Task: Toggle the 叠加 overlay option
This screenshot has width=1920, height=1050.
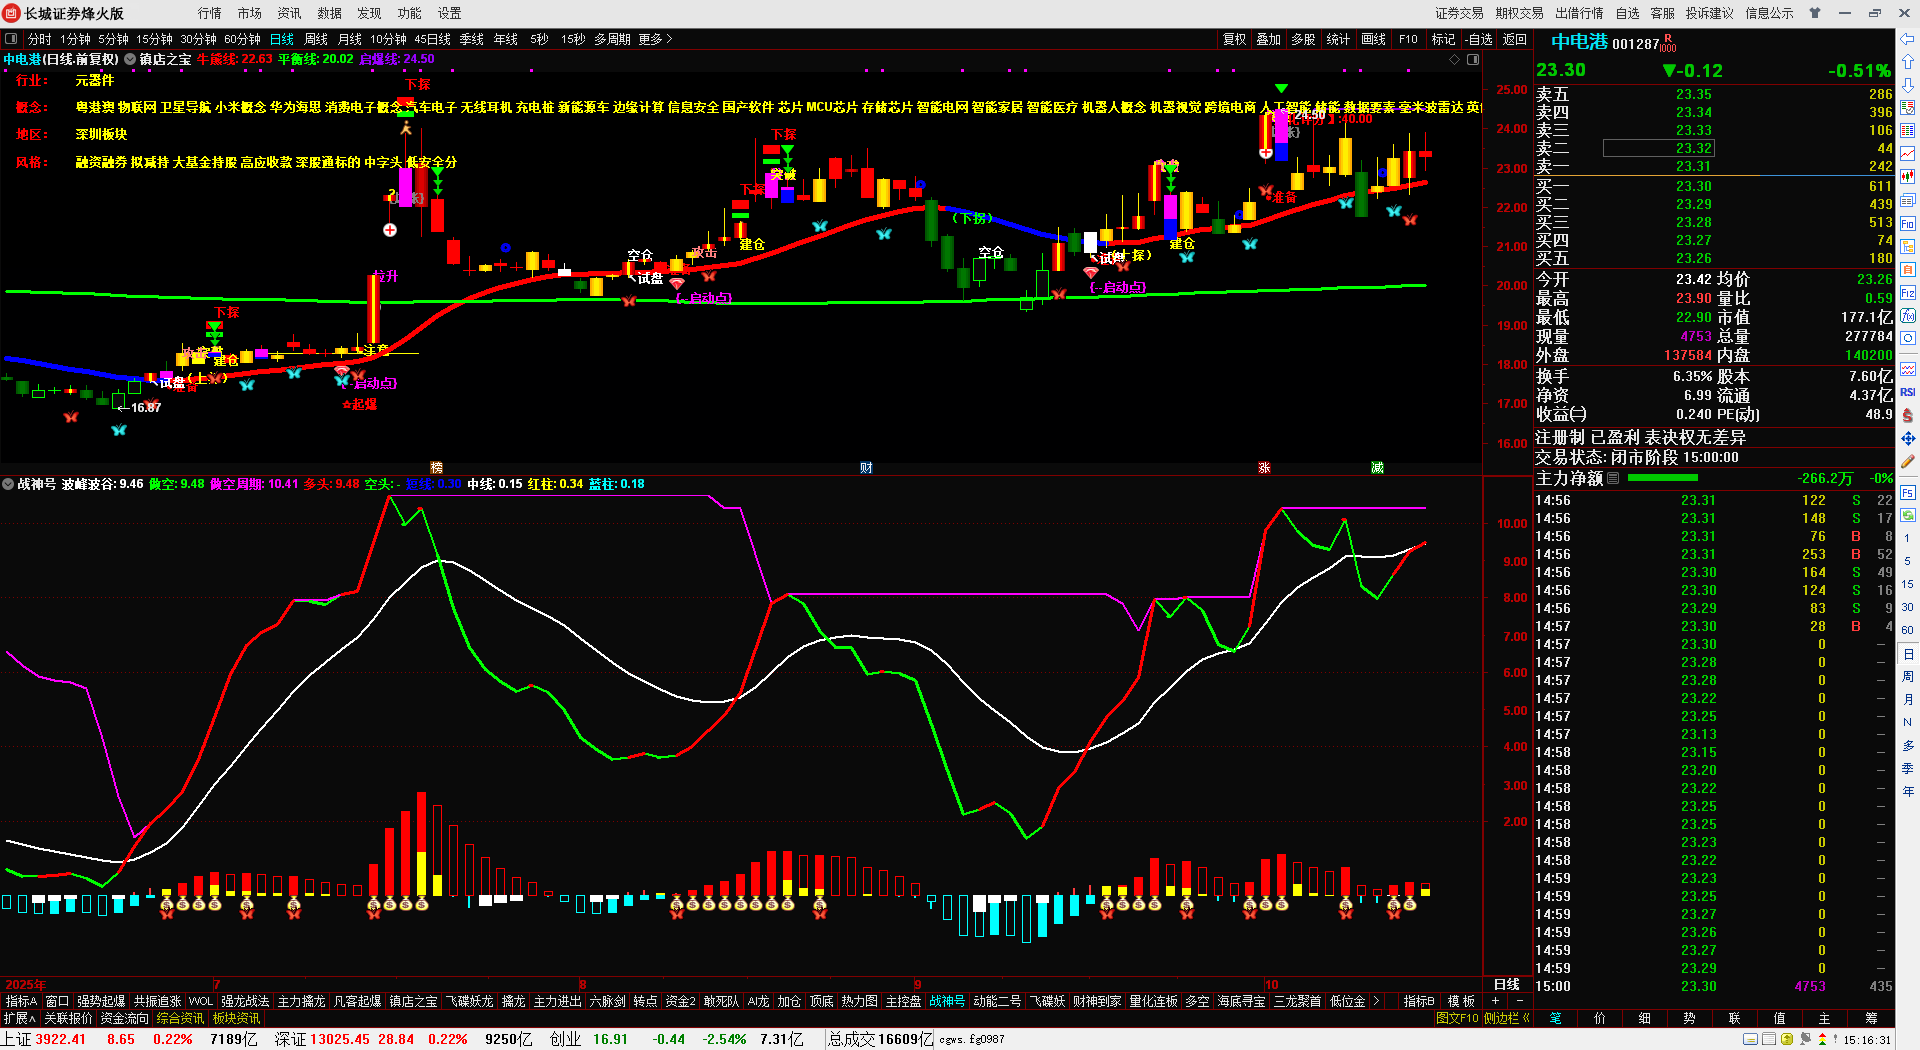Action: (x=1269, y=39)
